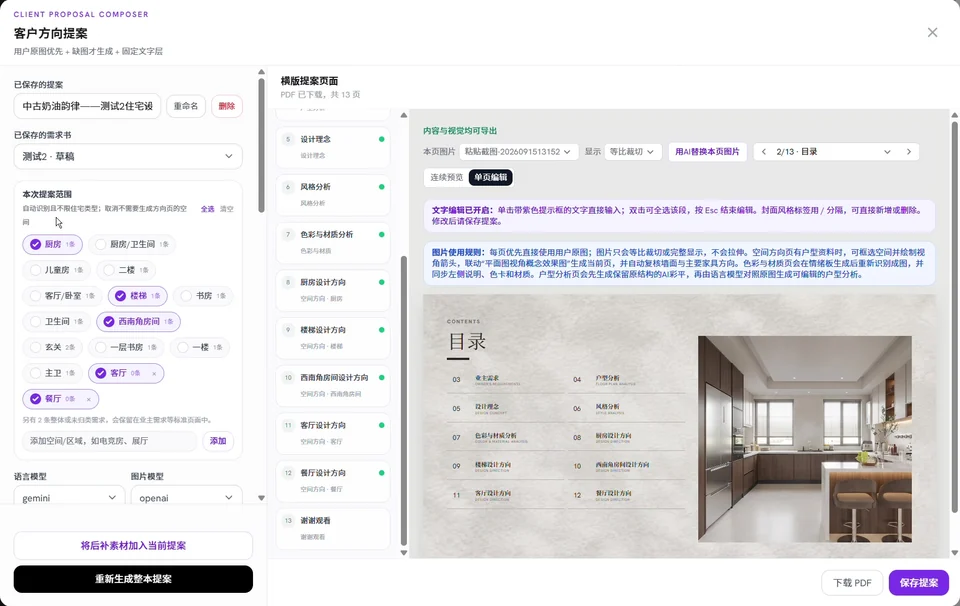The image size is (960, 606).
Task: Click the preview pane scrollbar thumb
Action: [954, 317]
